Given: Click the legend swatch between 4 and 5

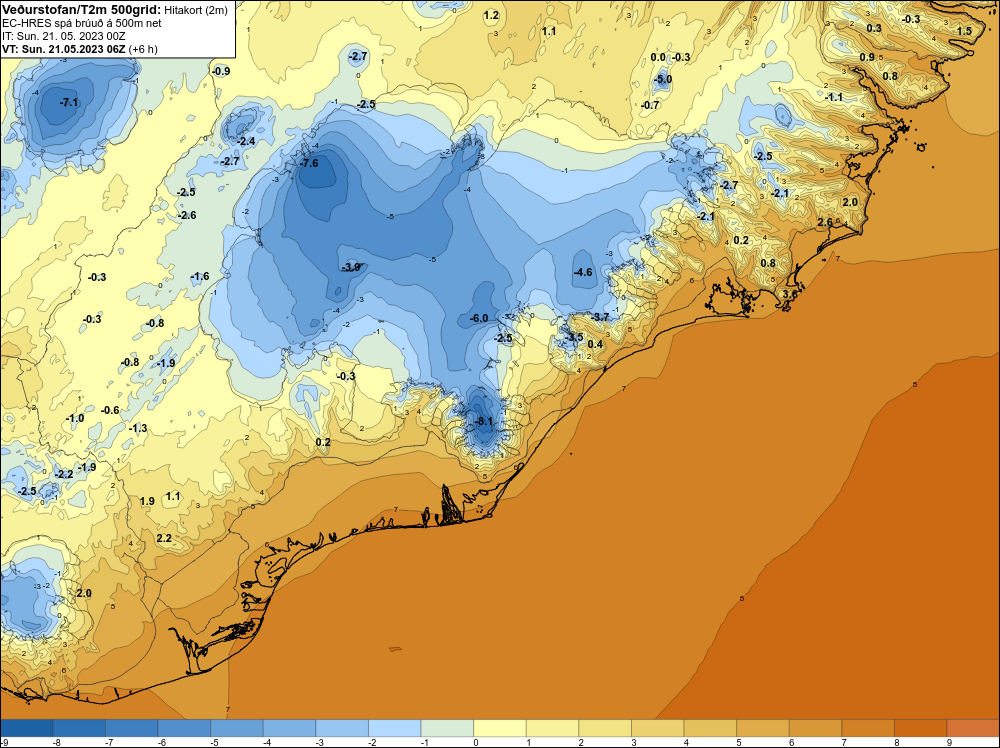Looking at the screenshot, I should click(x=710, y=728).
